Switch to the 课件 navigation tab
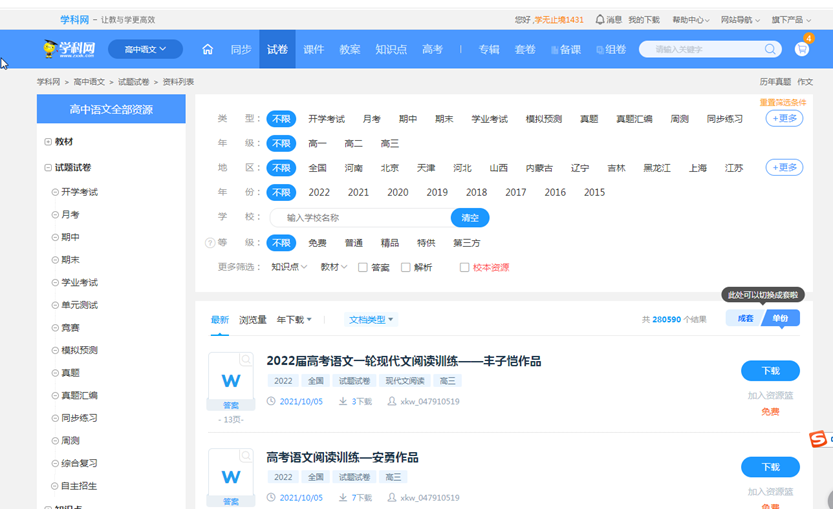 (313, 49)
